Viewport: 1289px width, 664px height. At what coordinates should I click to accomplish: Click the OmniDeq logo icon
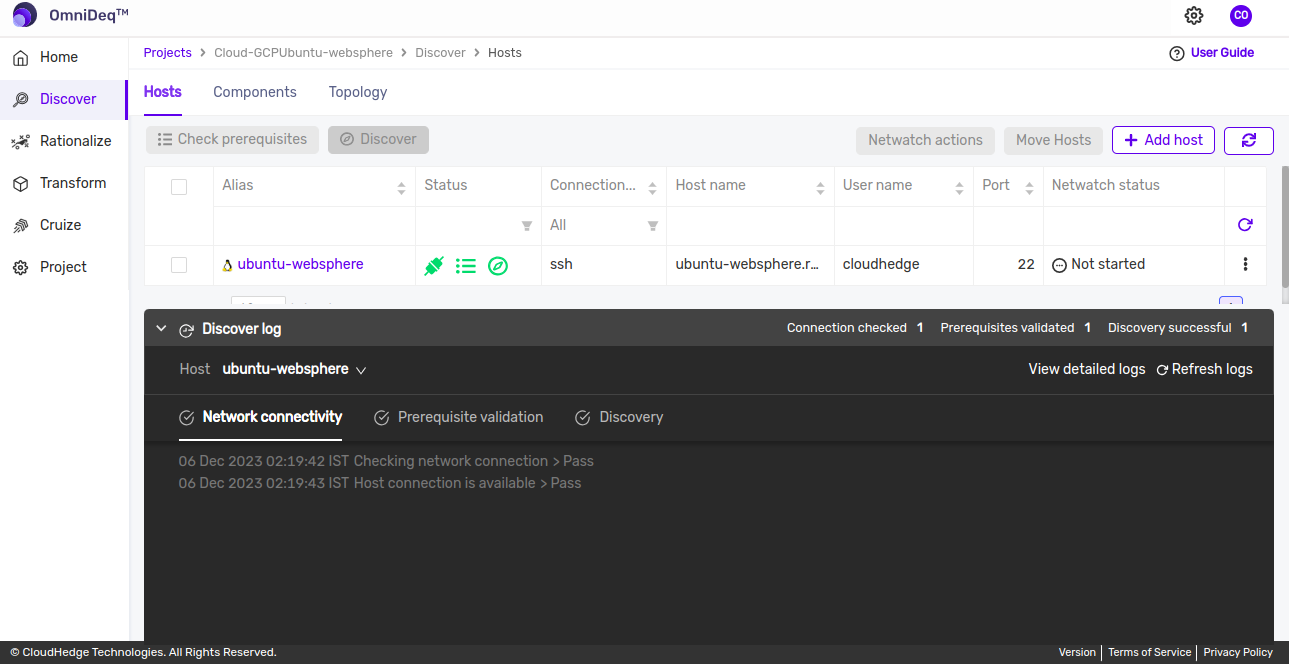pyautogui.click(x=25, y=15)
